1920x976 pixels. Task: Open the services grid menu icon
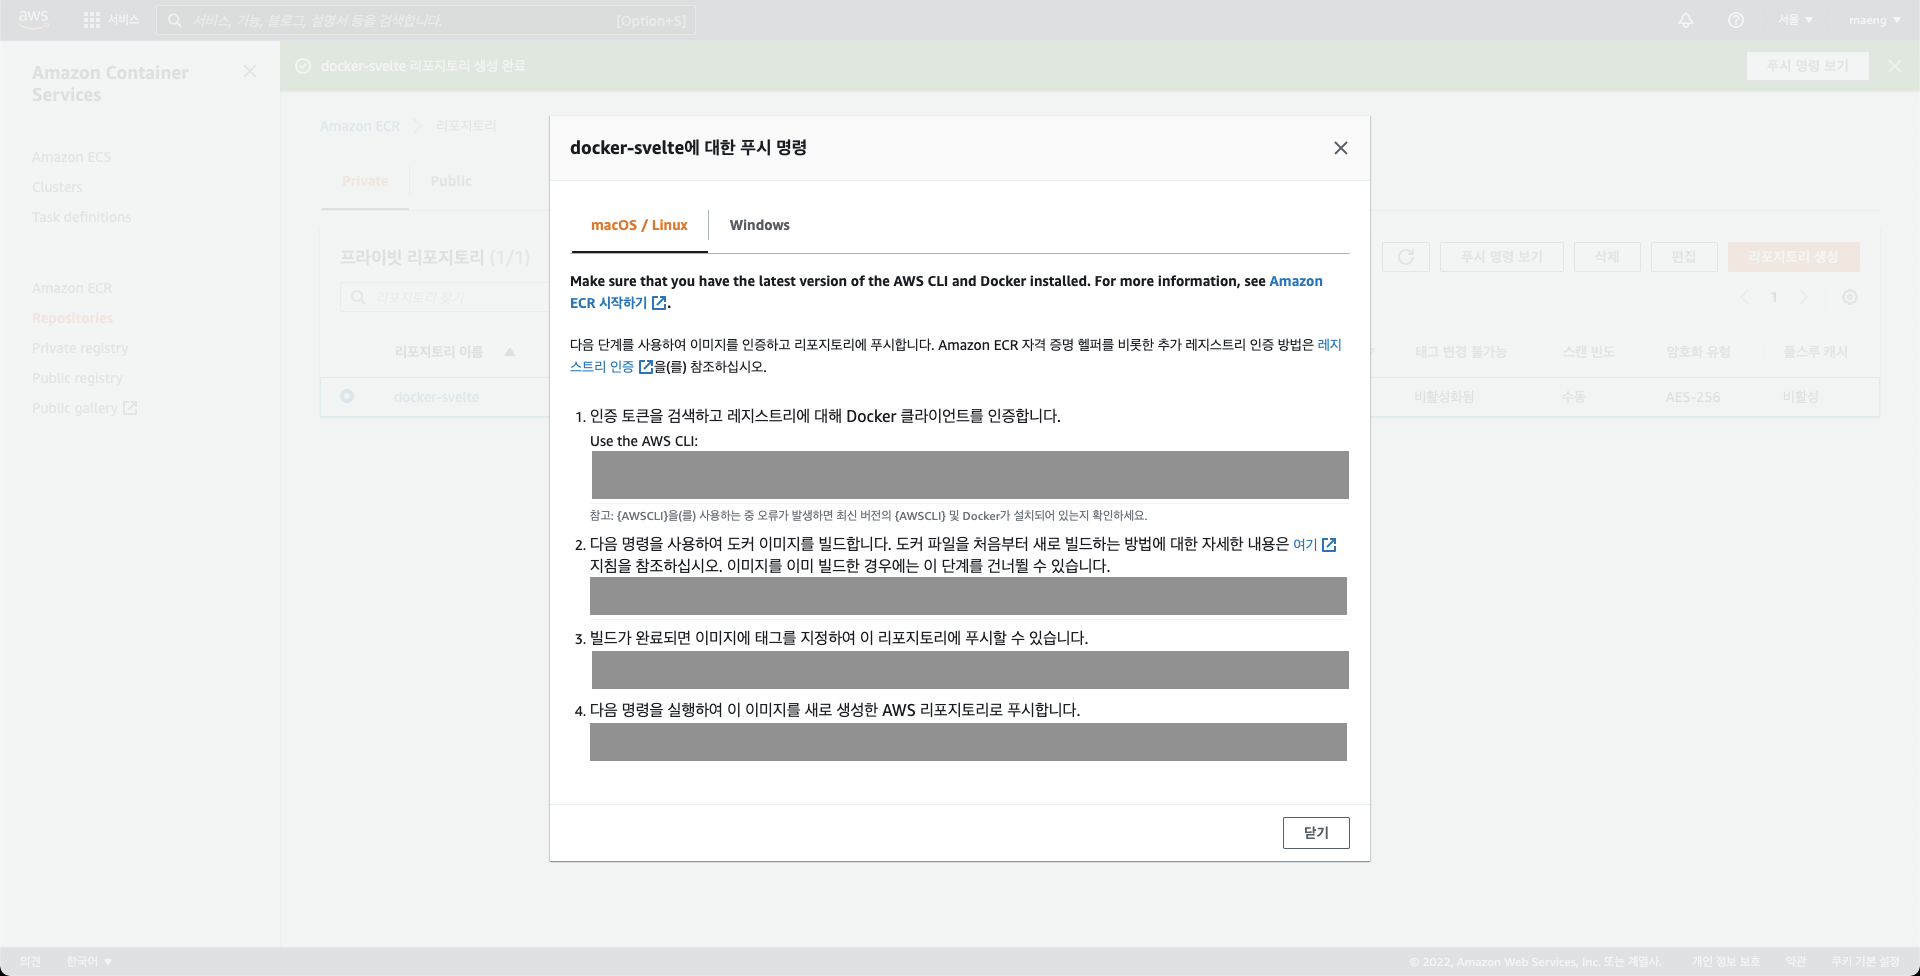92,20
